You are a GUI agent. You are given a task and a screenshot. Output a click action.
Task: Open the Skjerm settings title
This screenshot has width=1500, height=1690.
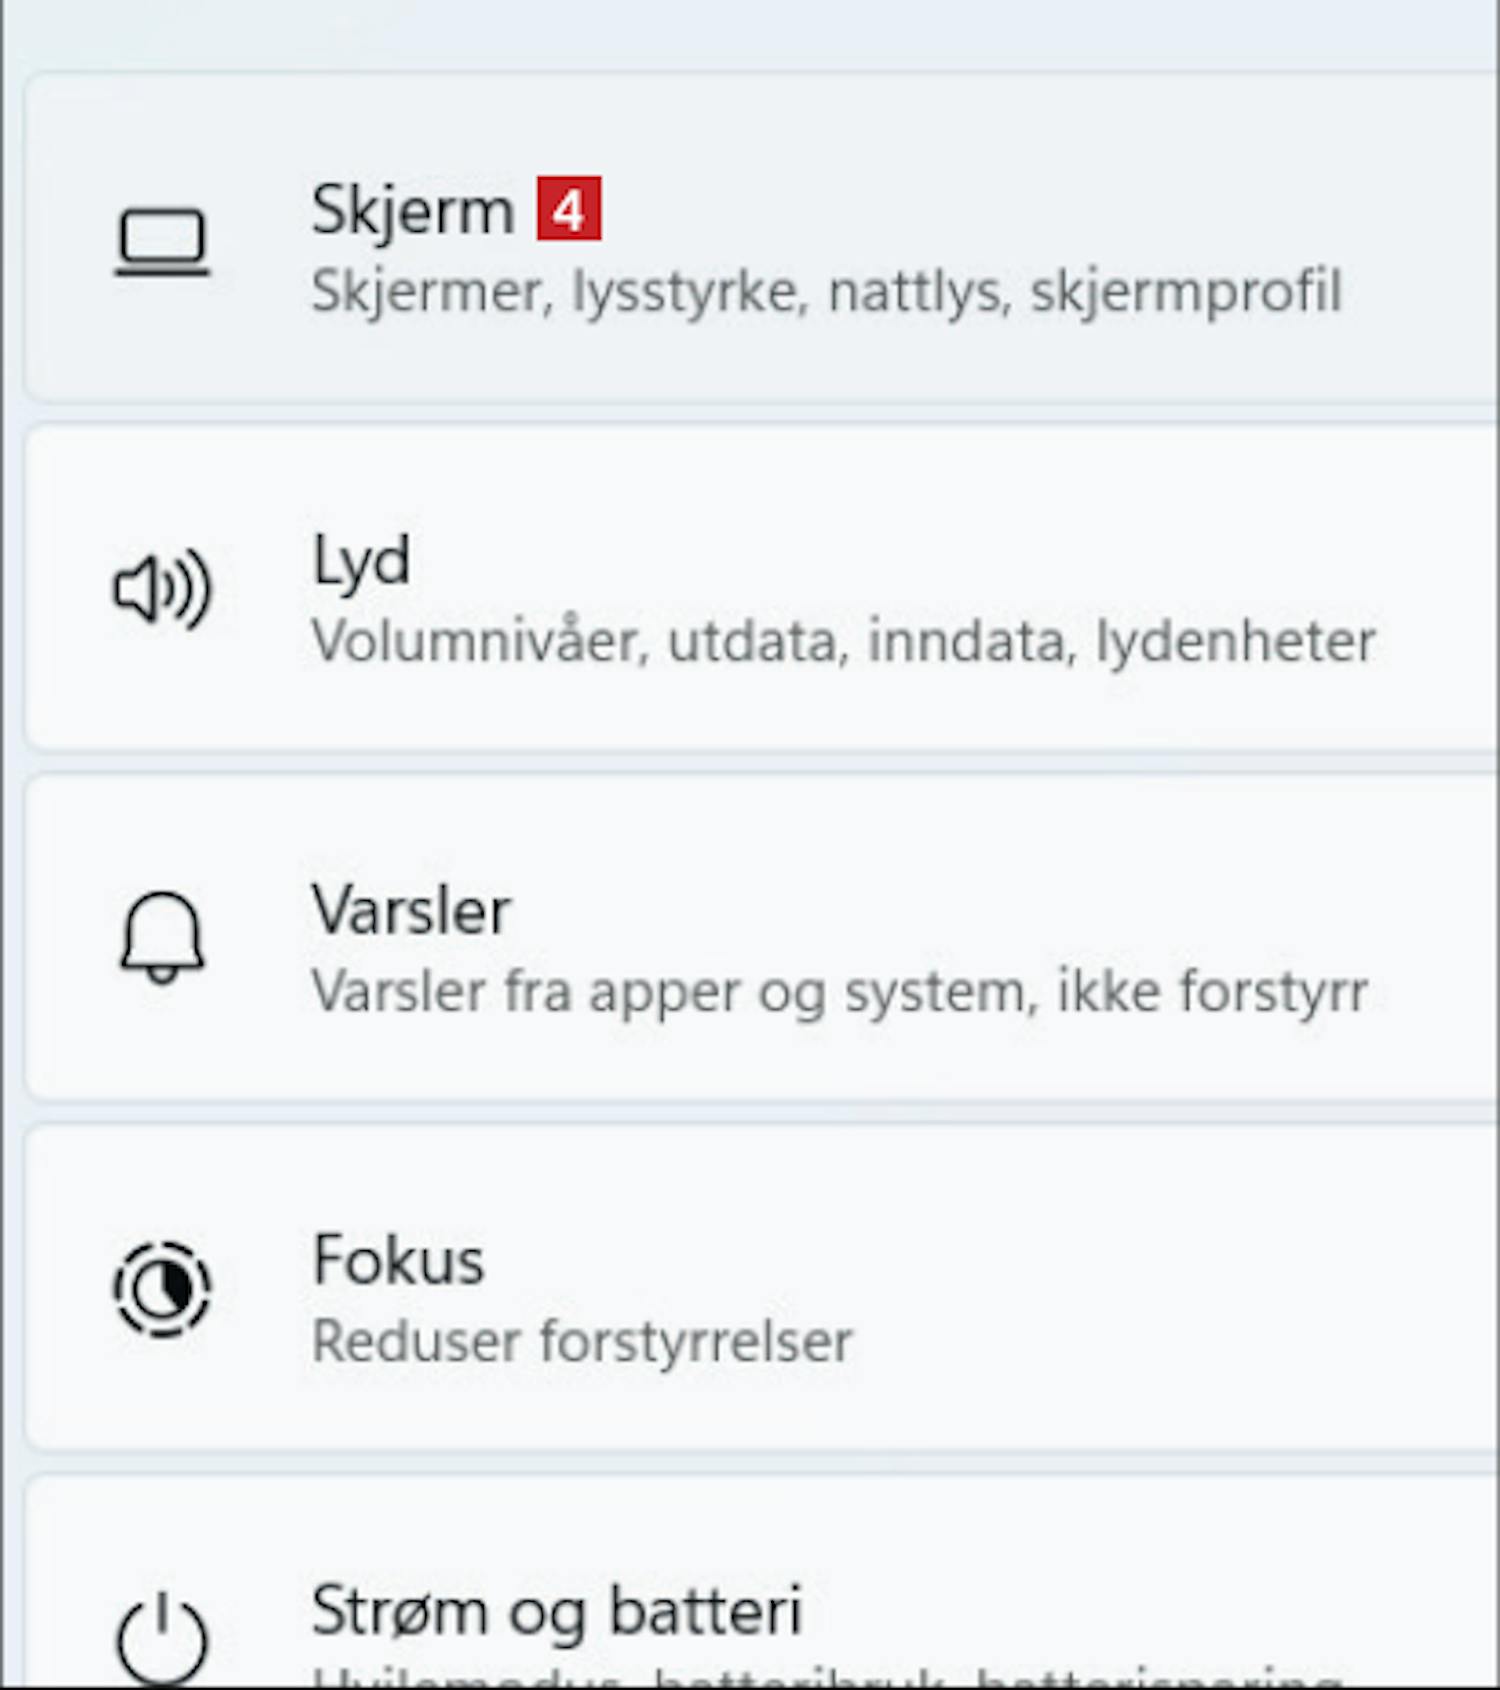tap(412, 211)
